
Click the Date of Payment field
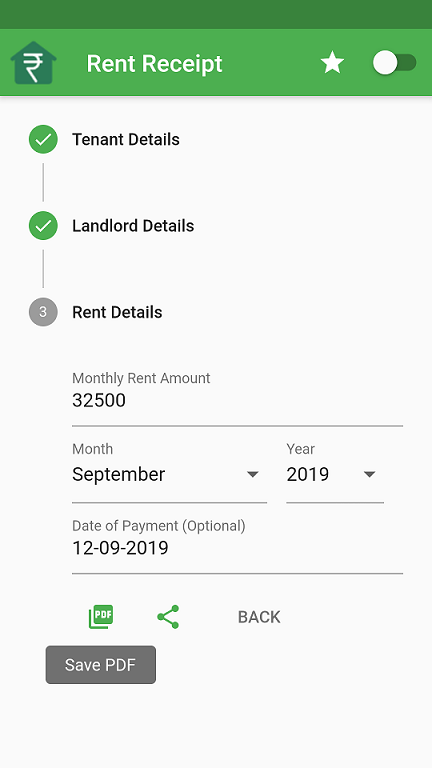(x=237, y=546)
